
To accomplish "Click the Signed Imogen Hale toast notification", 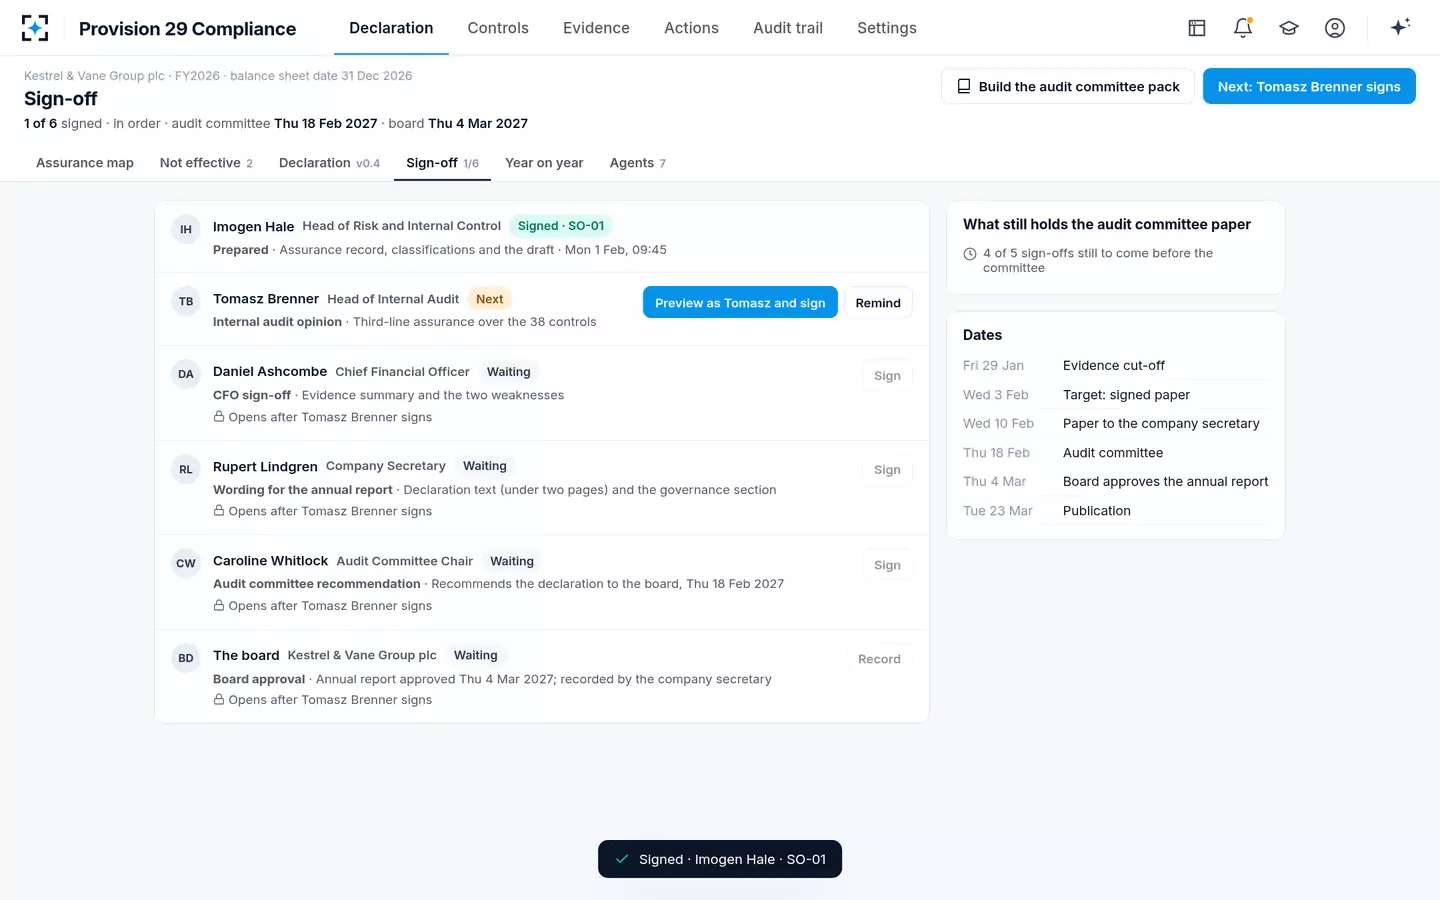I will click(x=720, y=859).
